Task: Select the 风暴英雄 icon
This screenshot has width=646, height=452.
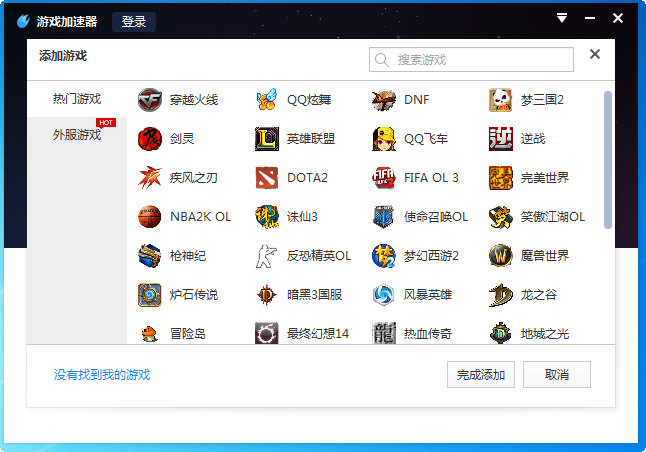Action: tap(384, 295)
